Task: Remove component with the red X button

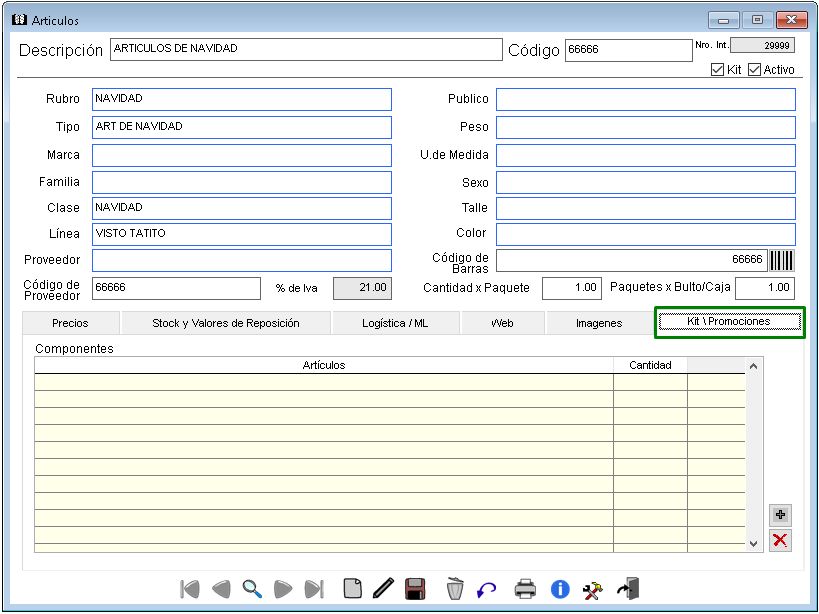Action: [780, 541]
